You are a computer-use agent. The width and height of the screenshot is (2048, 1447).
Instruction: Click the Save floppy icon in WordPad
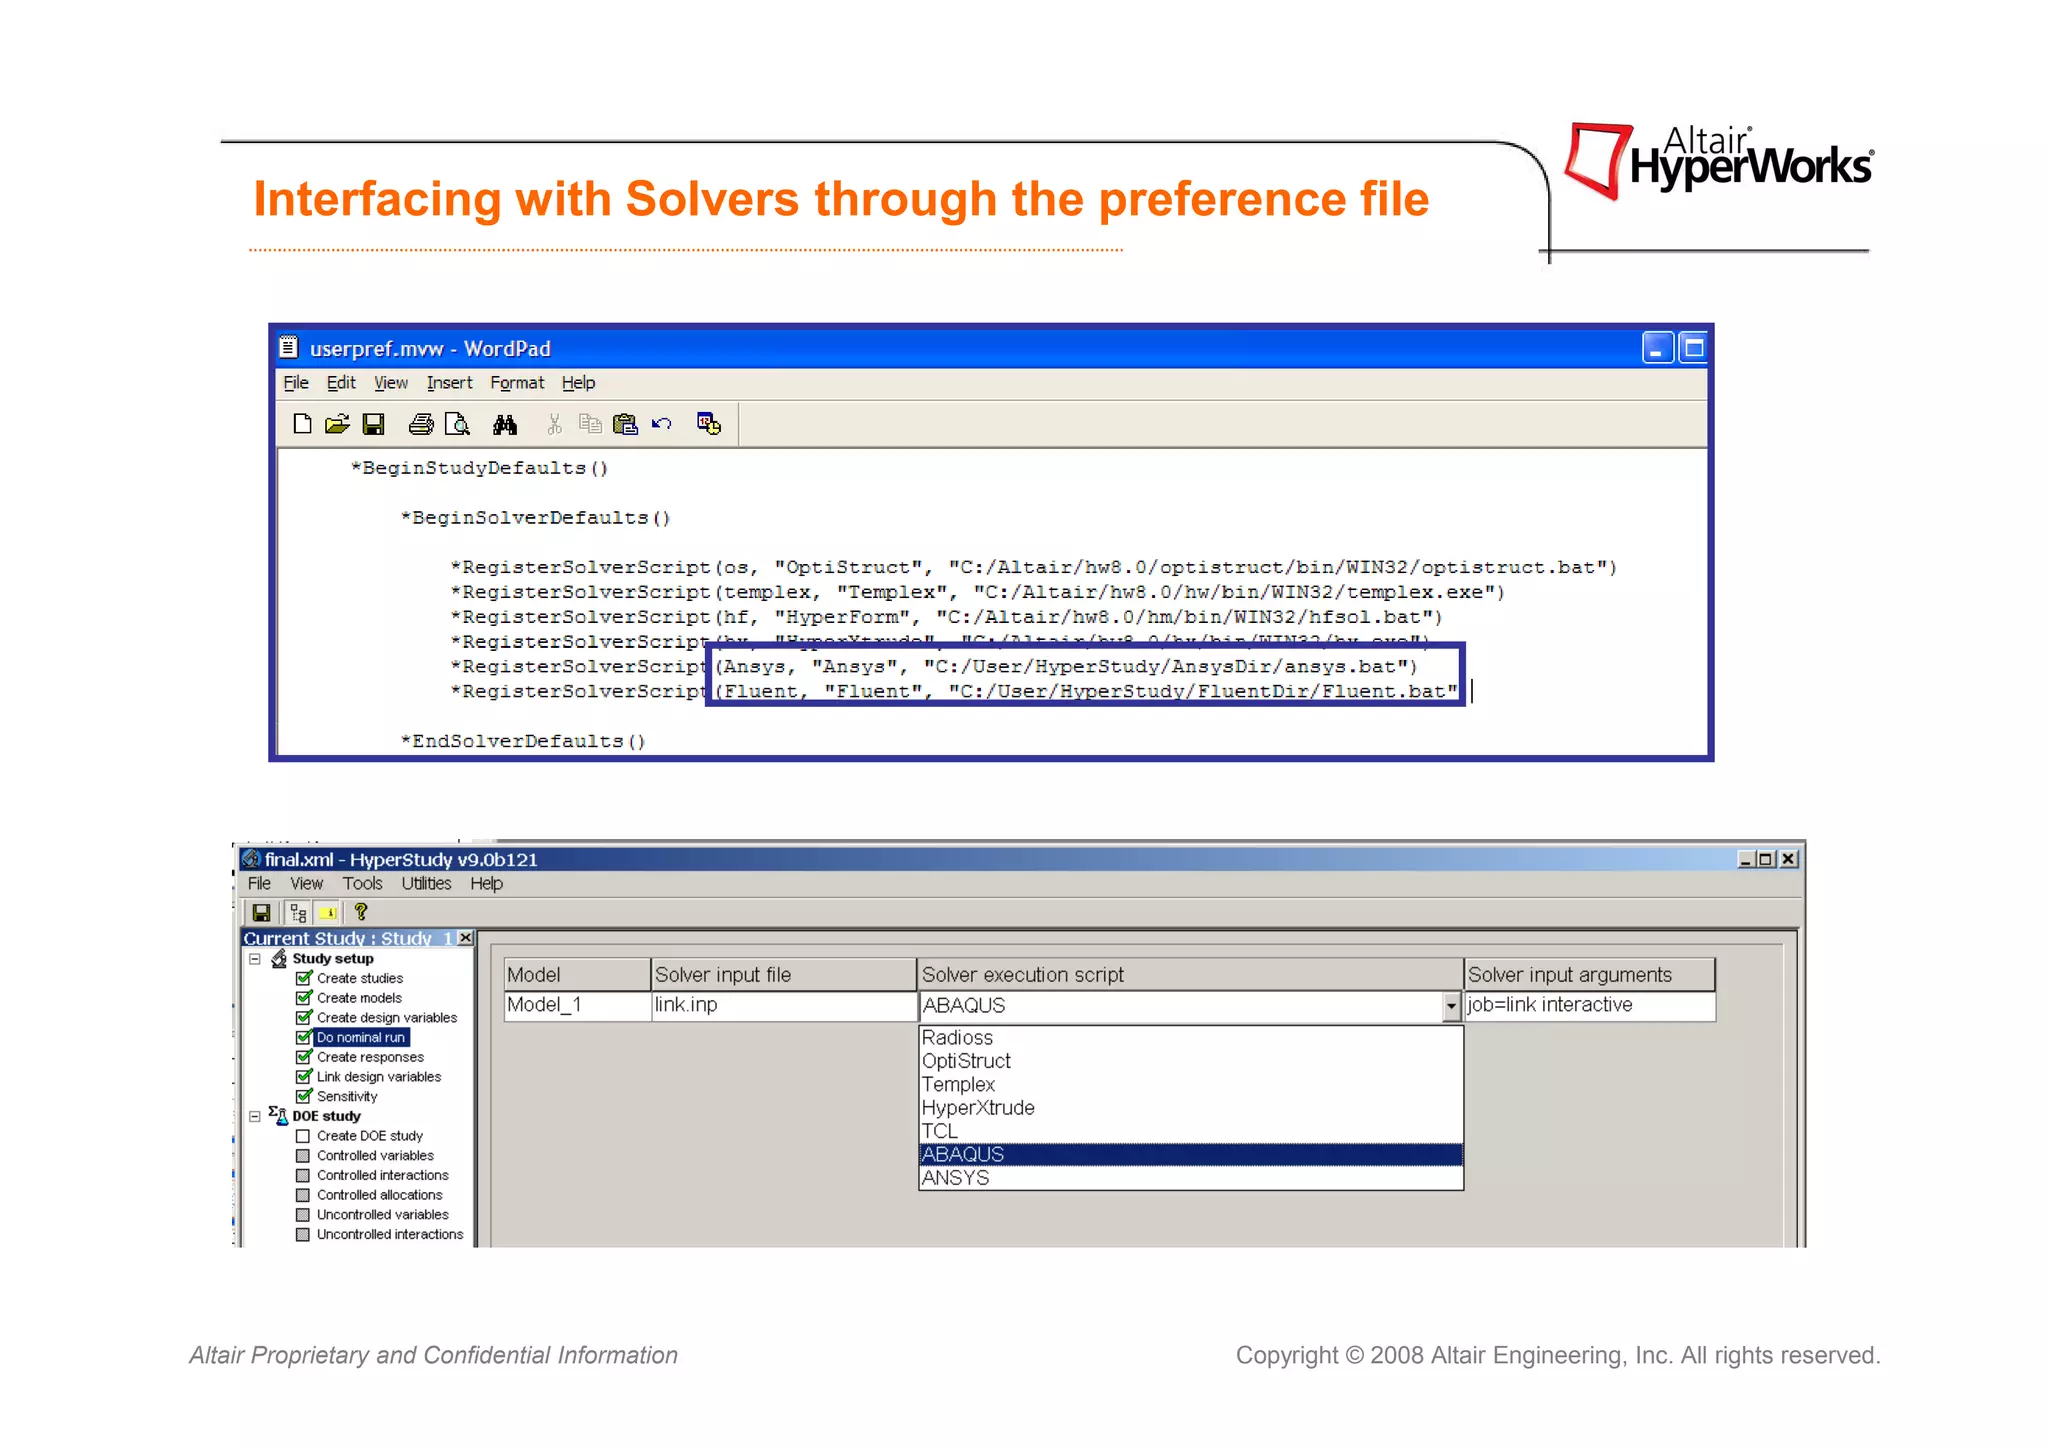(x=373, y=424)
